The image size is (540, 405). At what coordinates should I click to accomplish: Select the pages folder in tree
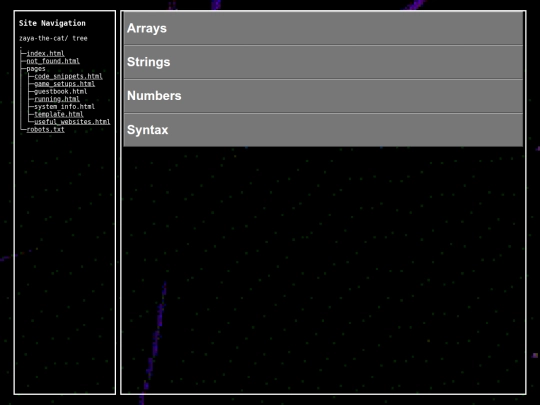coord(36,69)
